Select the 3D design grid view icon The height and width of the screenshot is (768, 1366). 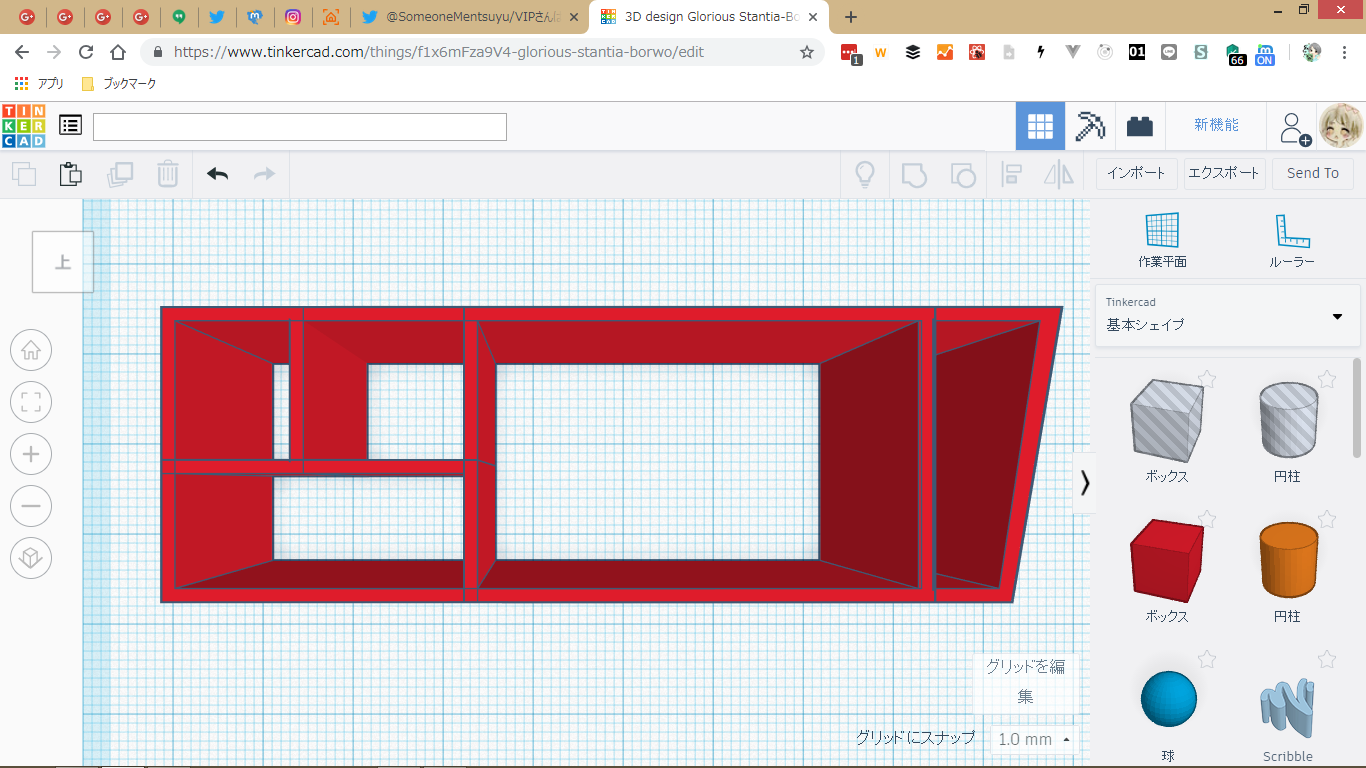1040,126
